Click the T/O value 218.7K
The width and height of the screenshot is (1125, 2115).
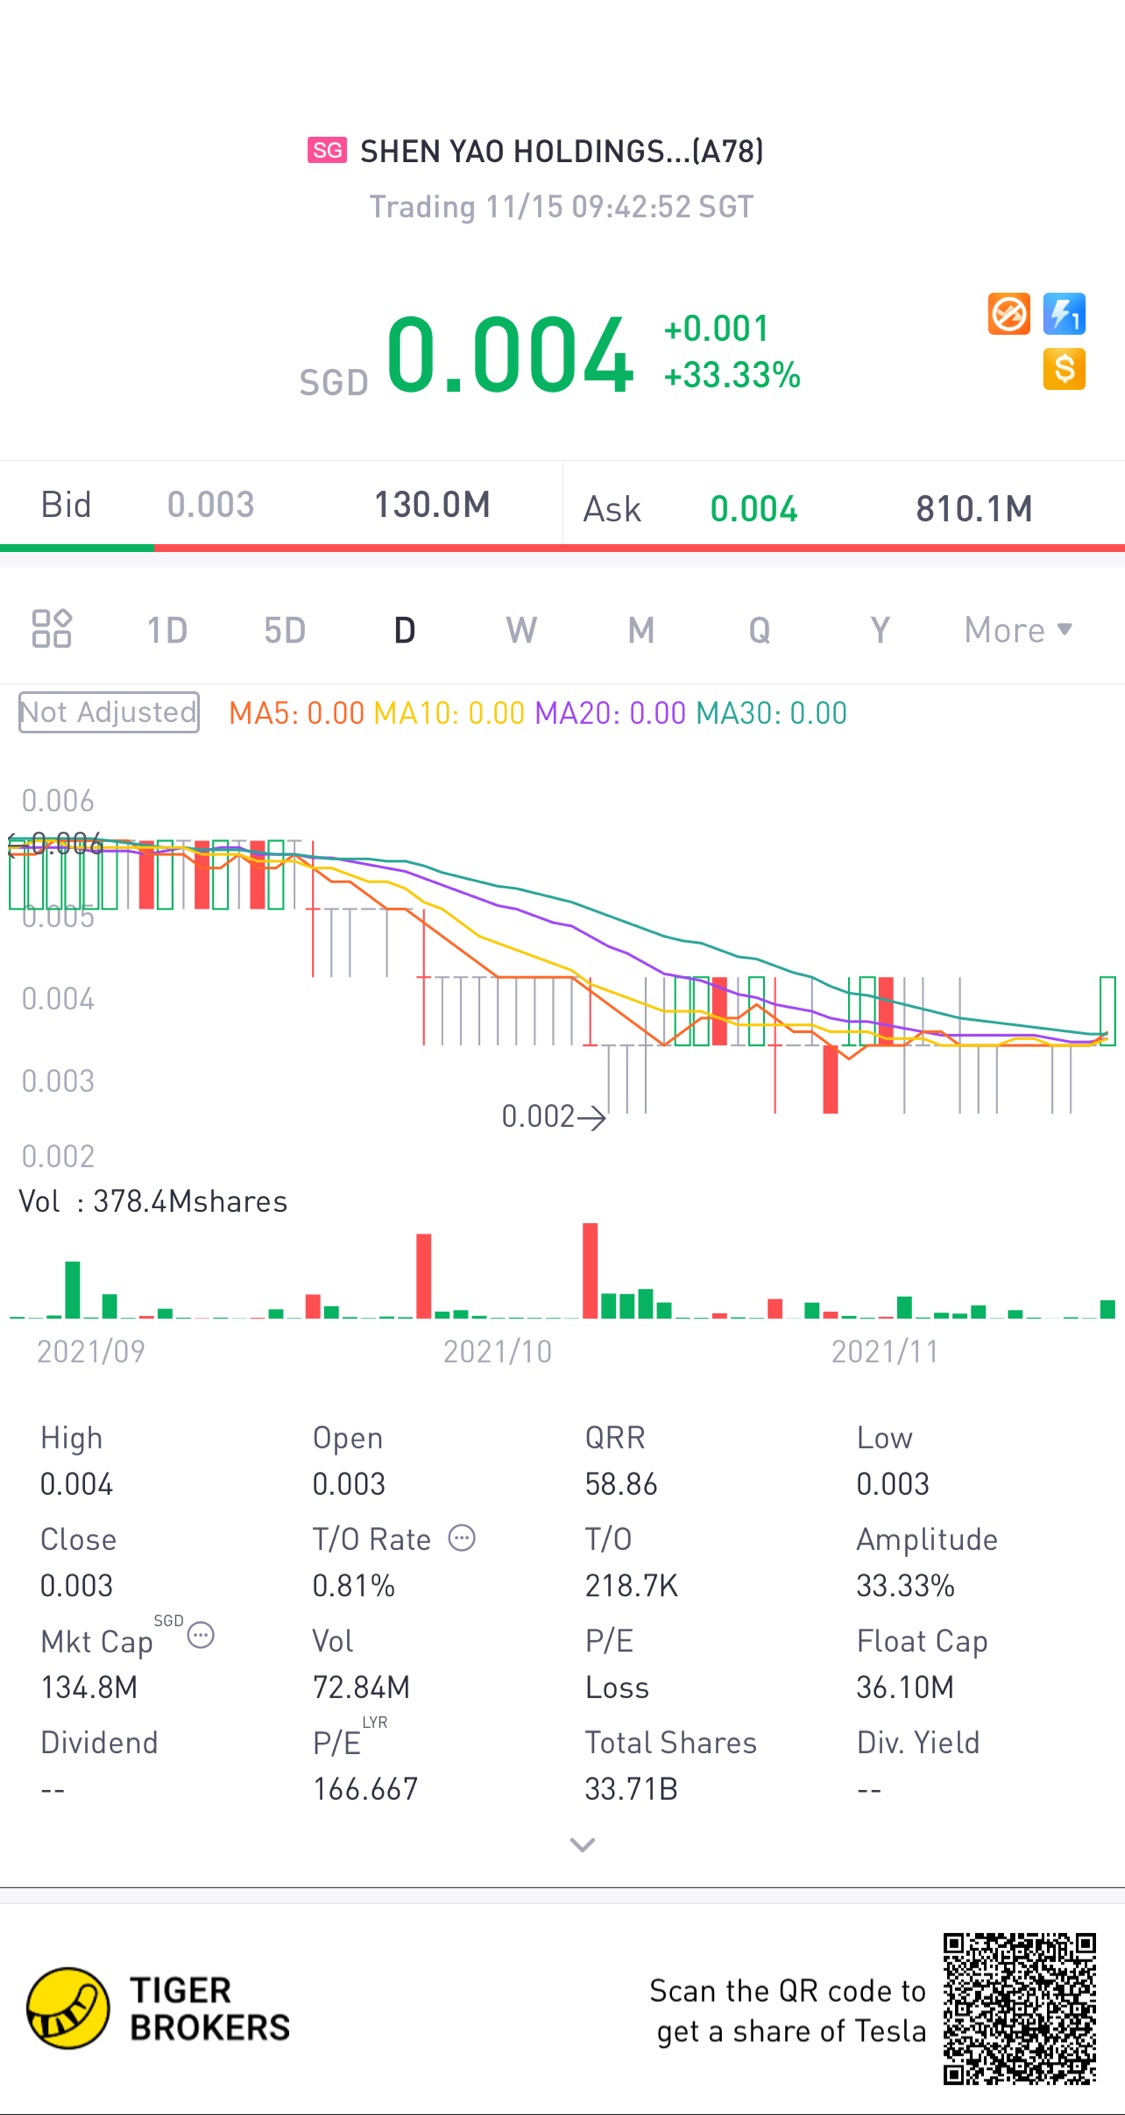click(x=631, y=1586)
